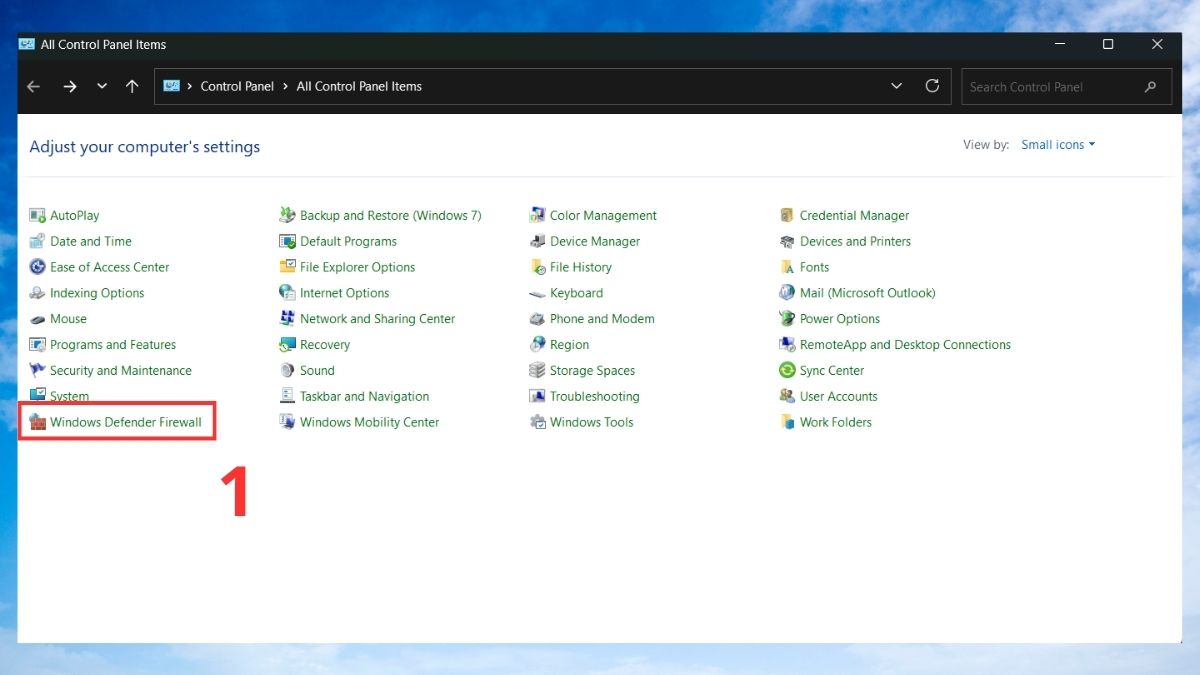
Task: Expand the recent locations chevron
Action: pyautogui.click(x=102, y=87)
